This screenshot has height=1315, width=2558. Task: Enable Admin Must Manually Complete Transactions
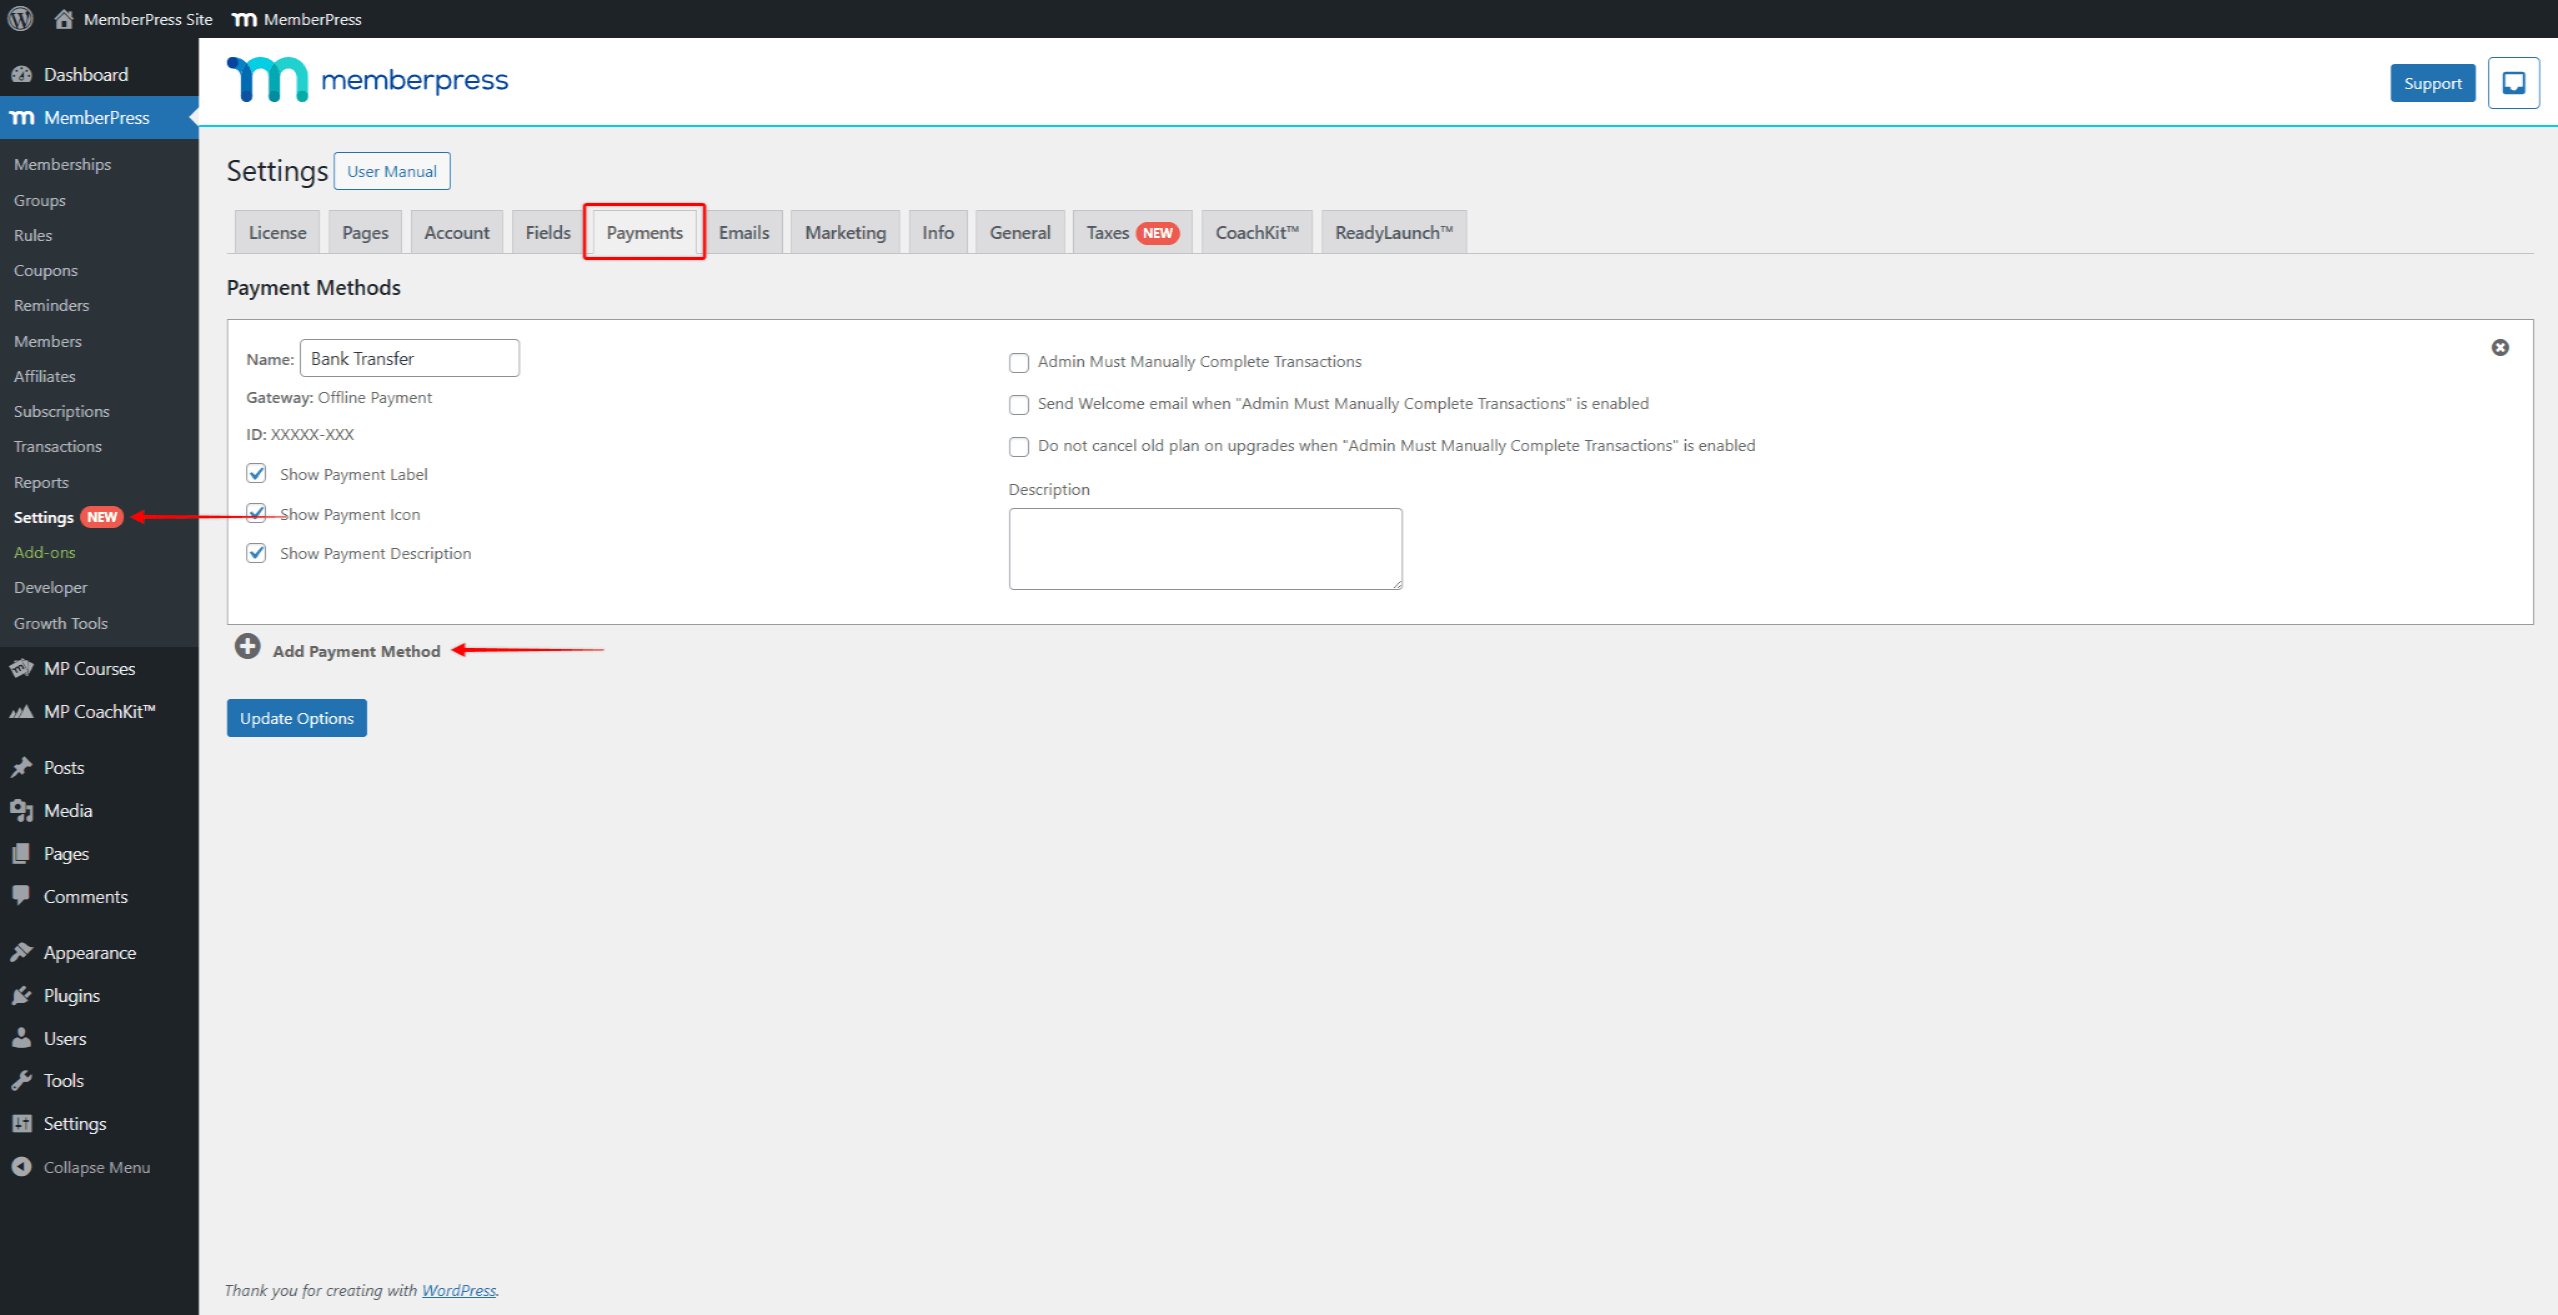1018,362
